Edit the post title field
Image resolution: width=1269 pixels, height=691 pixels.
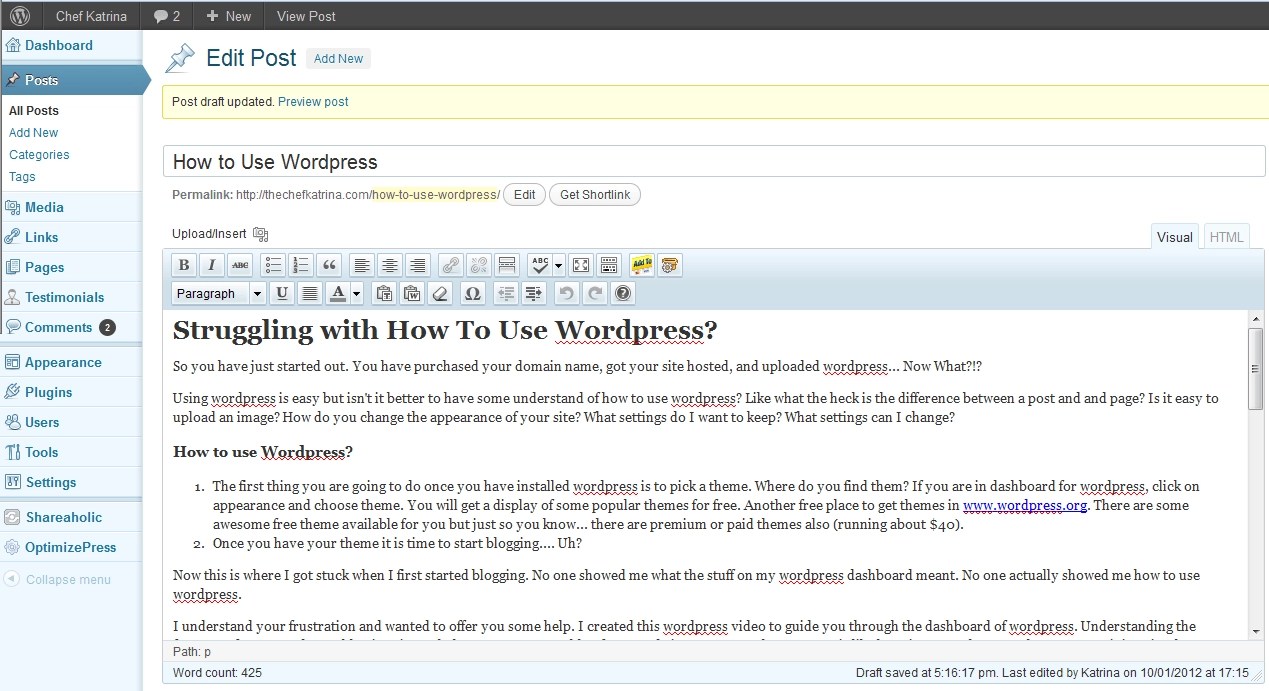pos(714,162)
